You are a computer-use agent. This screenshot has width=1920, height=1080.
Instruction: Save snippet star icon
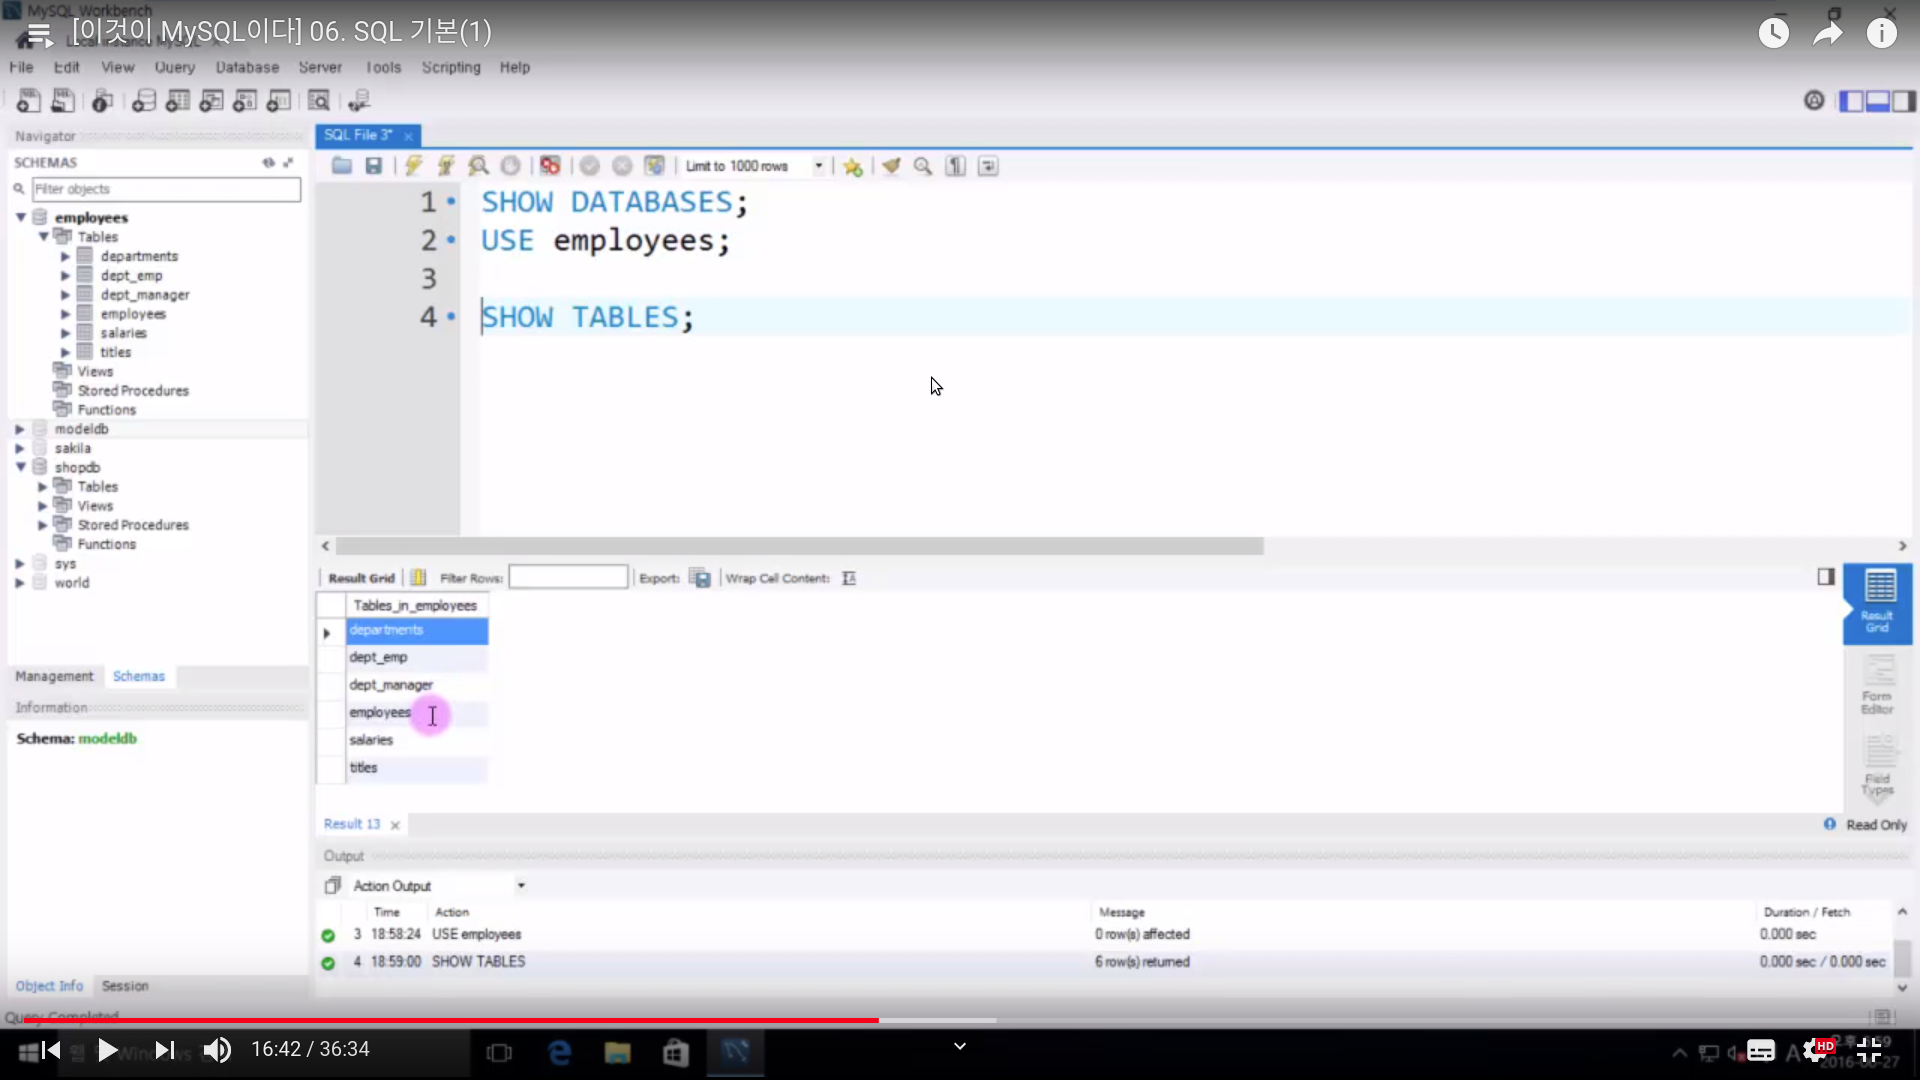point(852,166)
